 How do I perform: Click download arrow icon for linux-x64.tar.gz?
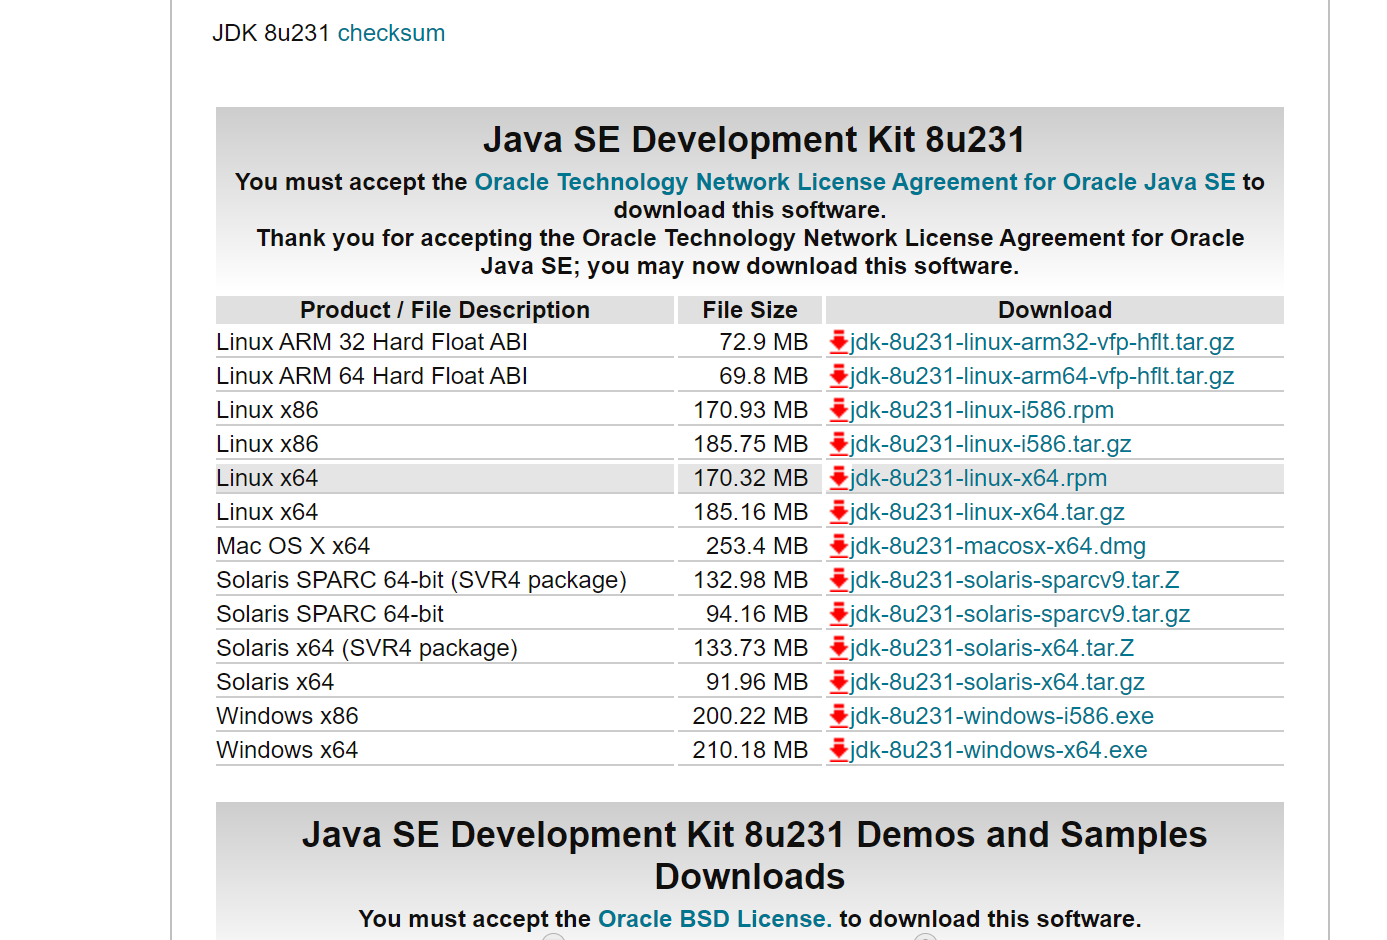(x=839, y=512)
